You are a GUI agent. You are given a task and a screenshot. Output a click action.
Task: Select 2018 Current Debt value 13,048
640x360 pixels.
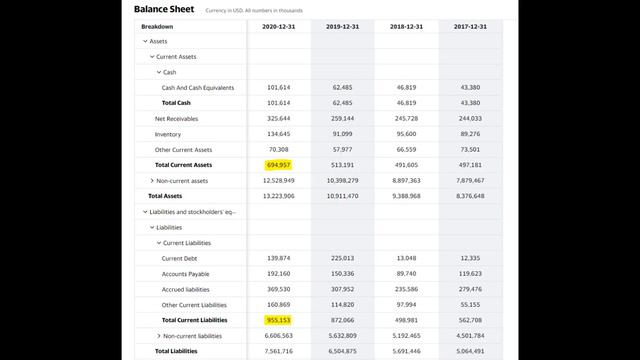click(406, 258)
